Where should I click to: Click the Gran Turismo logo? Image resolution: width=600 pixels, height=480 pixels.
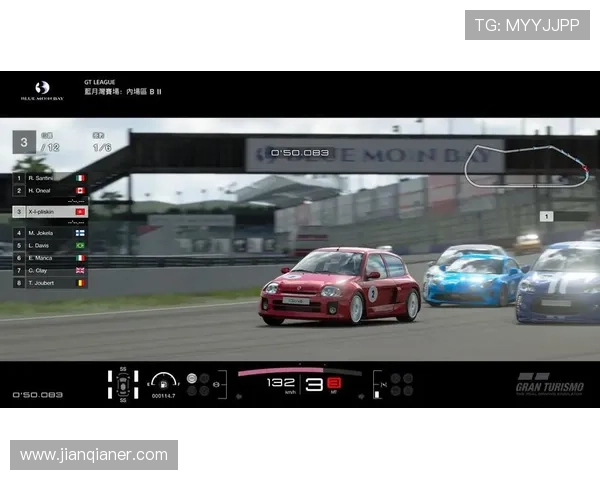coord(546,383)
